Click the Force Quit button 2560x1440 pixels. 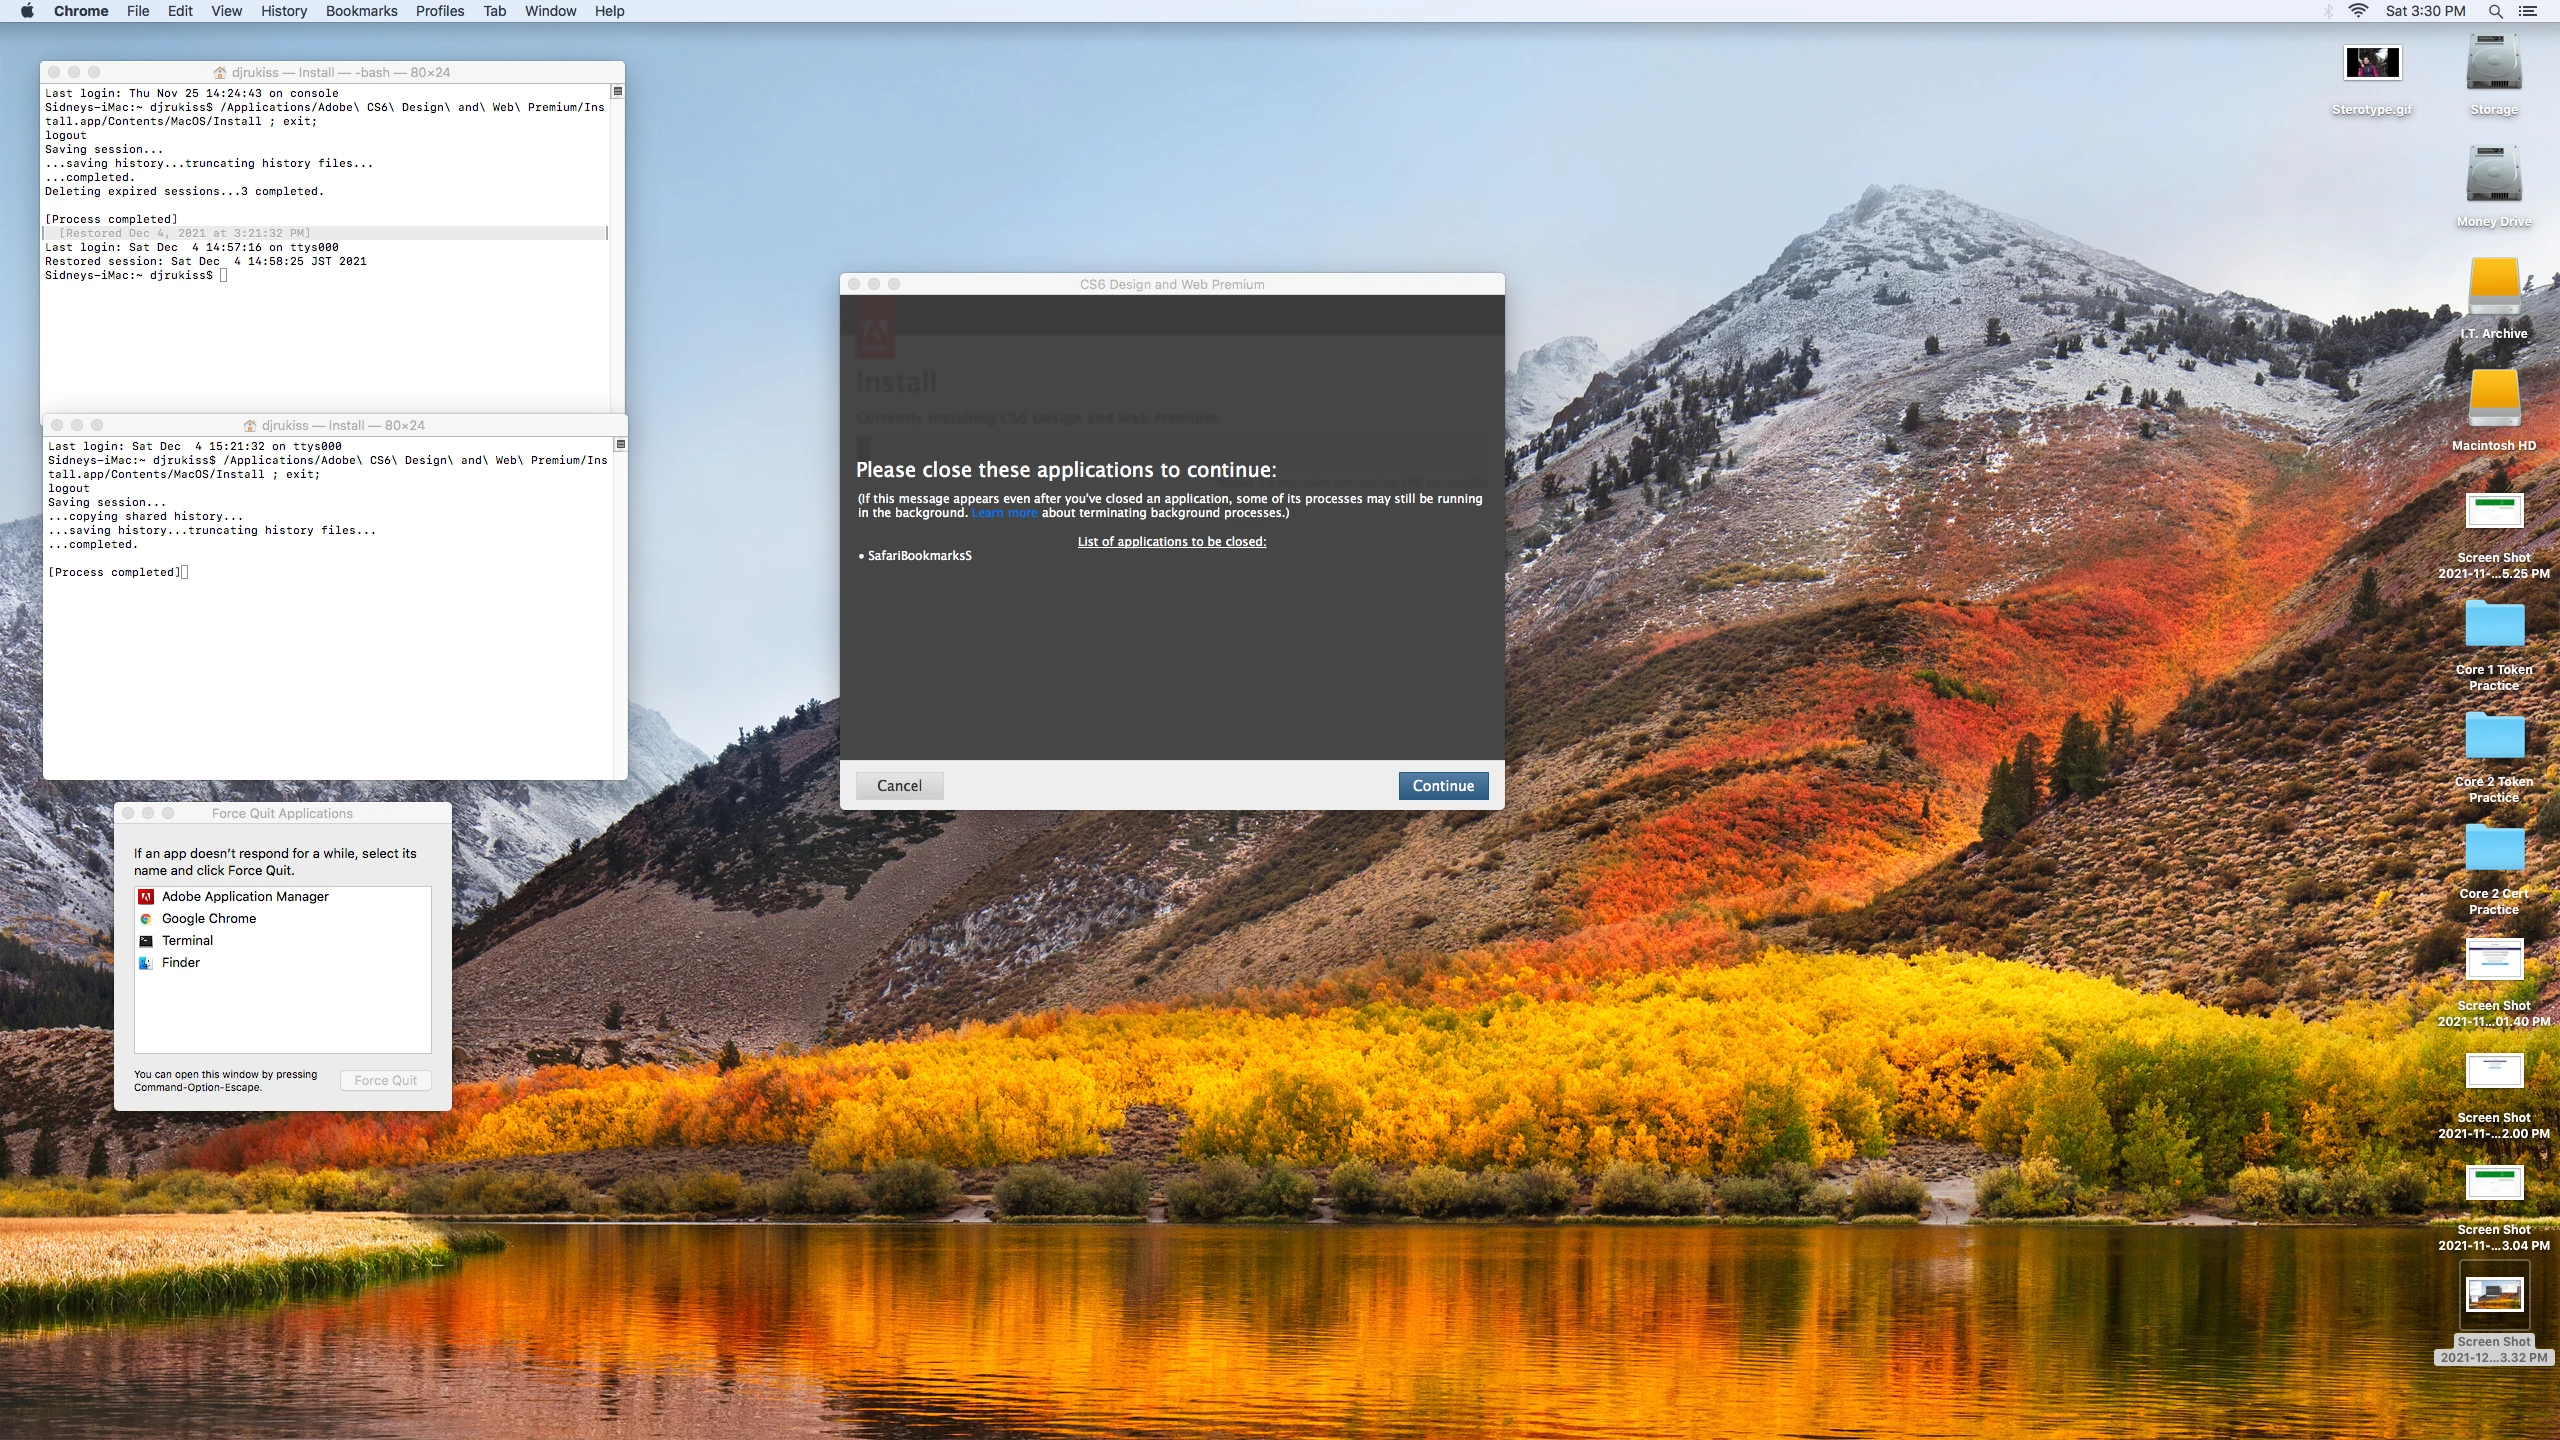[385, 1081]
